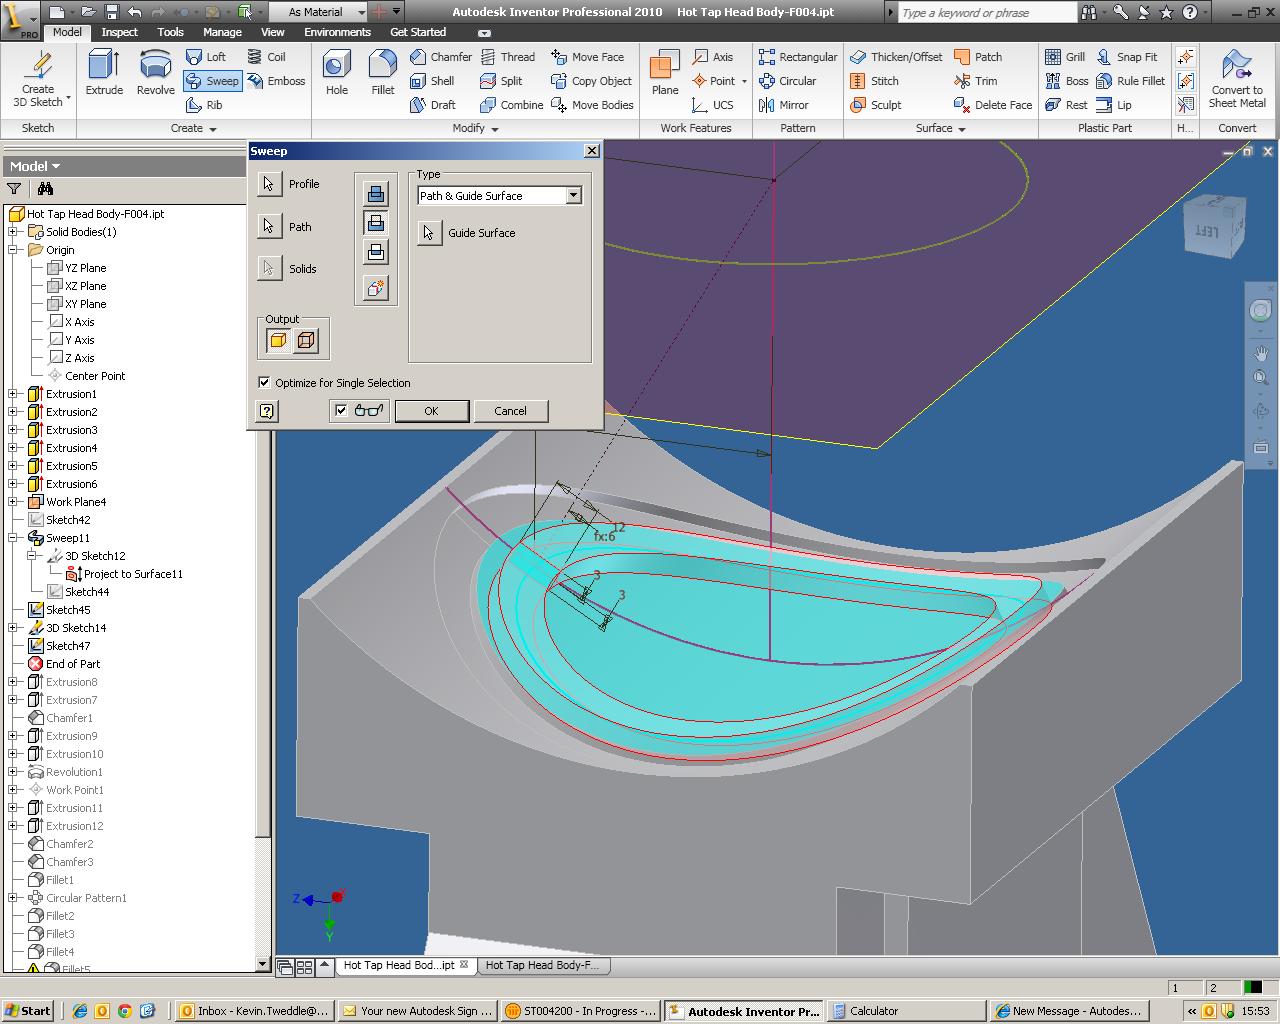Select the Shell tool
Image resolution: width=1280 pixels, height=1024 pixels.
(432, 81)
